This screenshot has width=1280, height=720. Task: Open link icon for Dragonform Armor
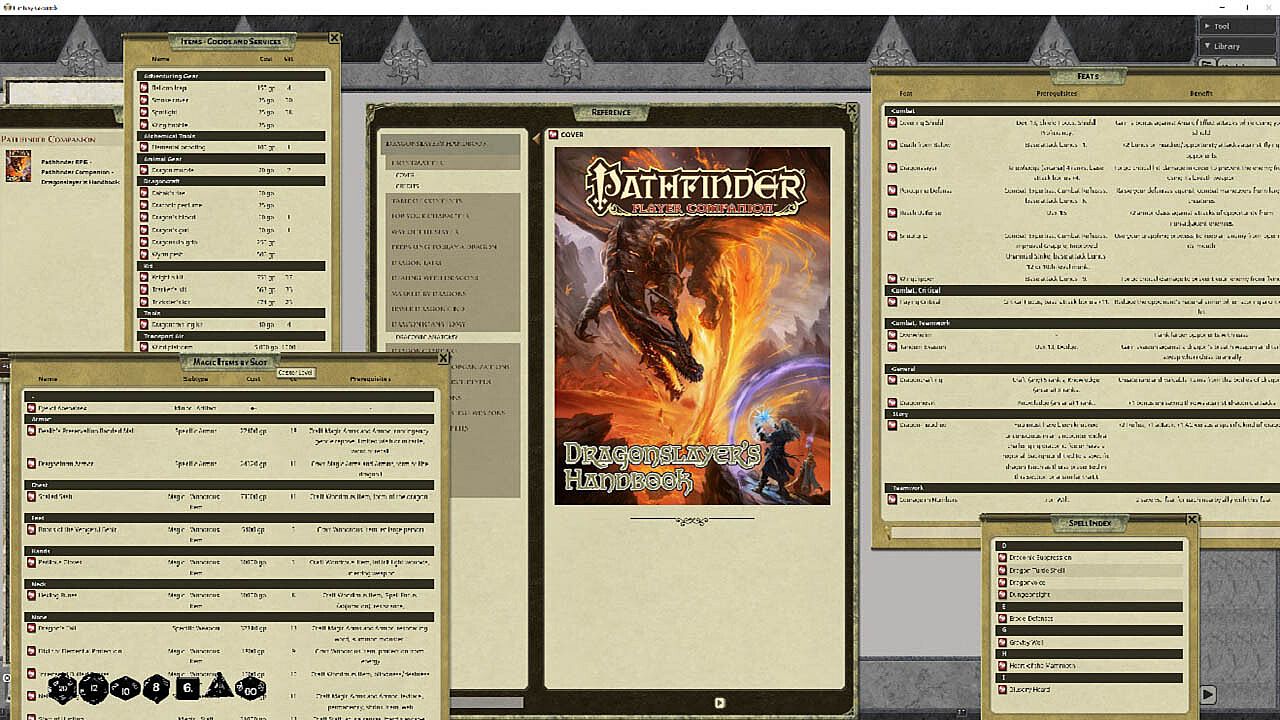[x=31, y=464]
